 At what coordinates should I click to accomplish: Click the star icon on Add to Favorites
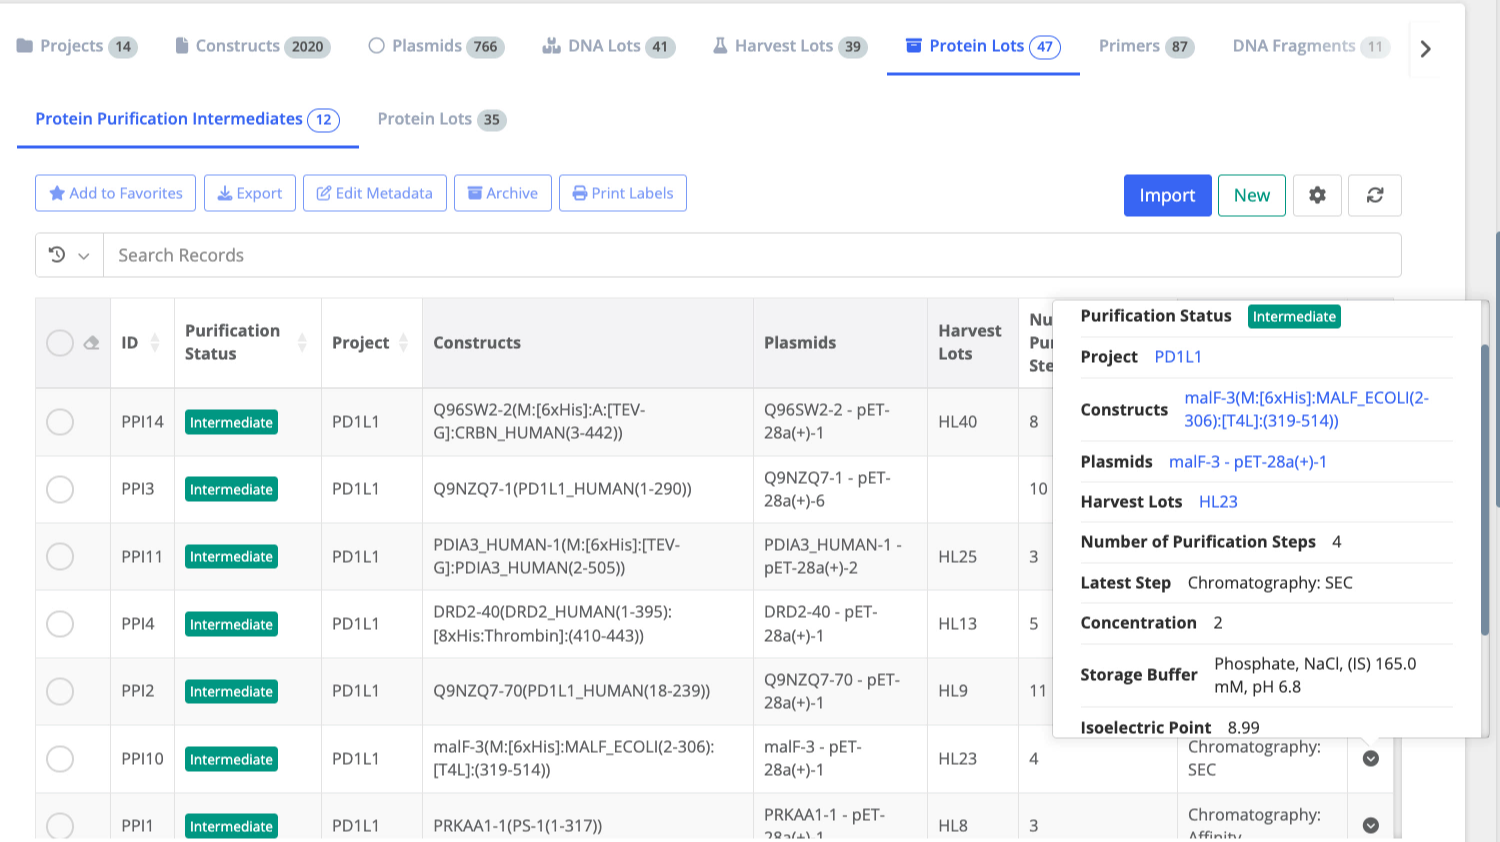pos(57,193)
